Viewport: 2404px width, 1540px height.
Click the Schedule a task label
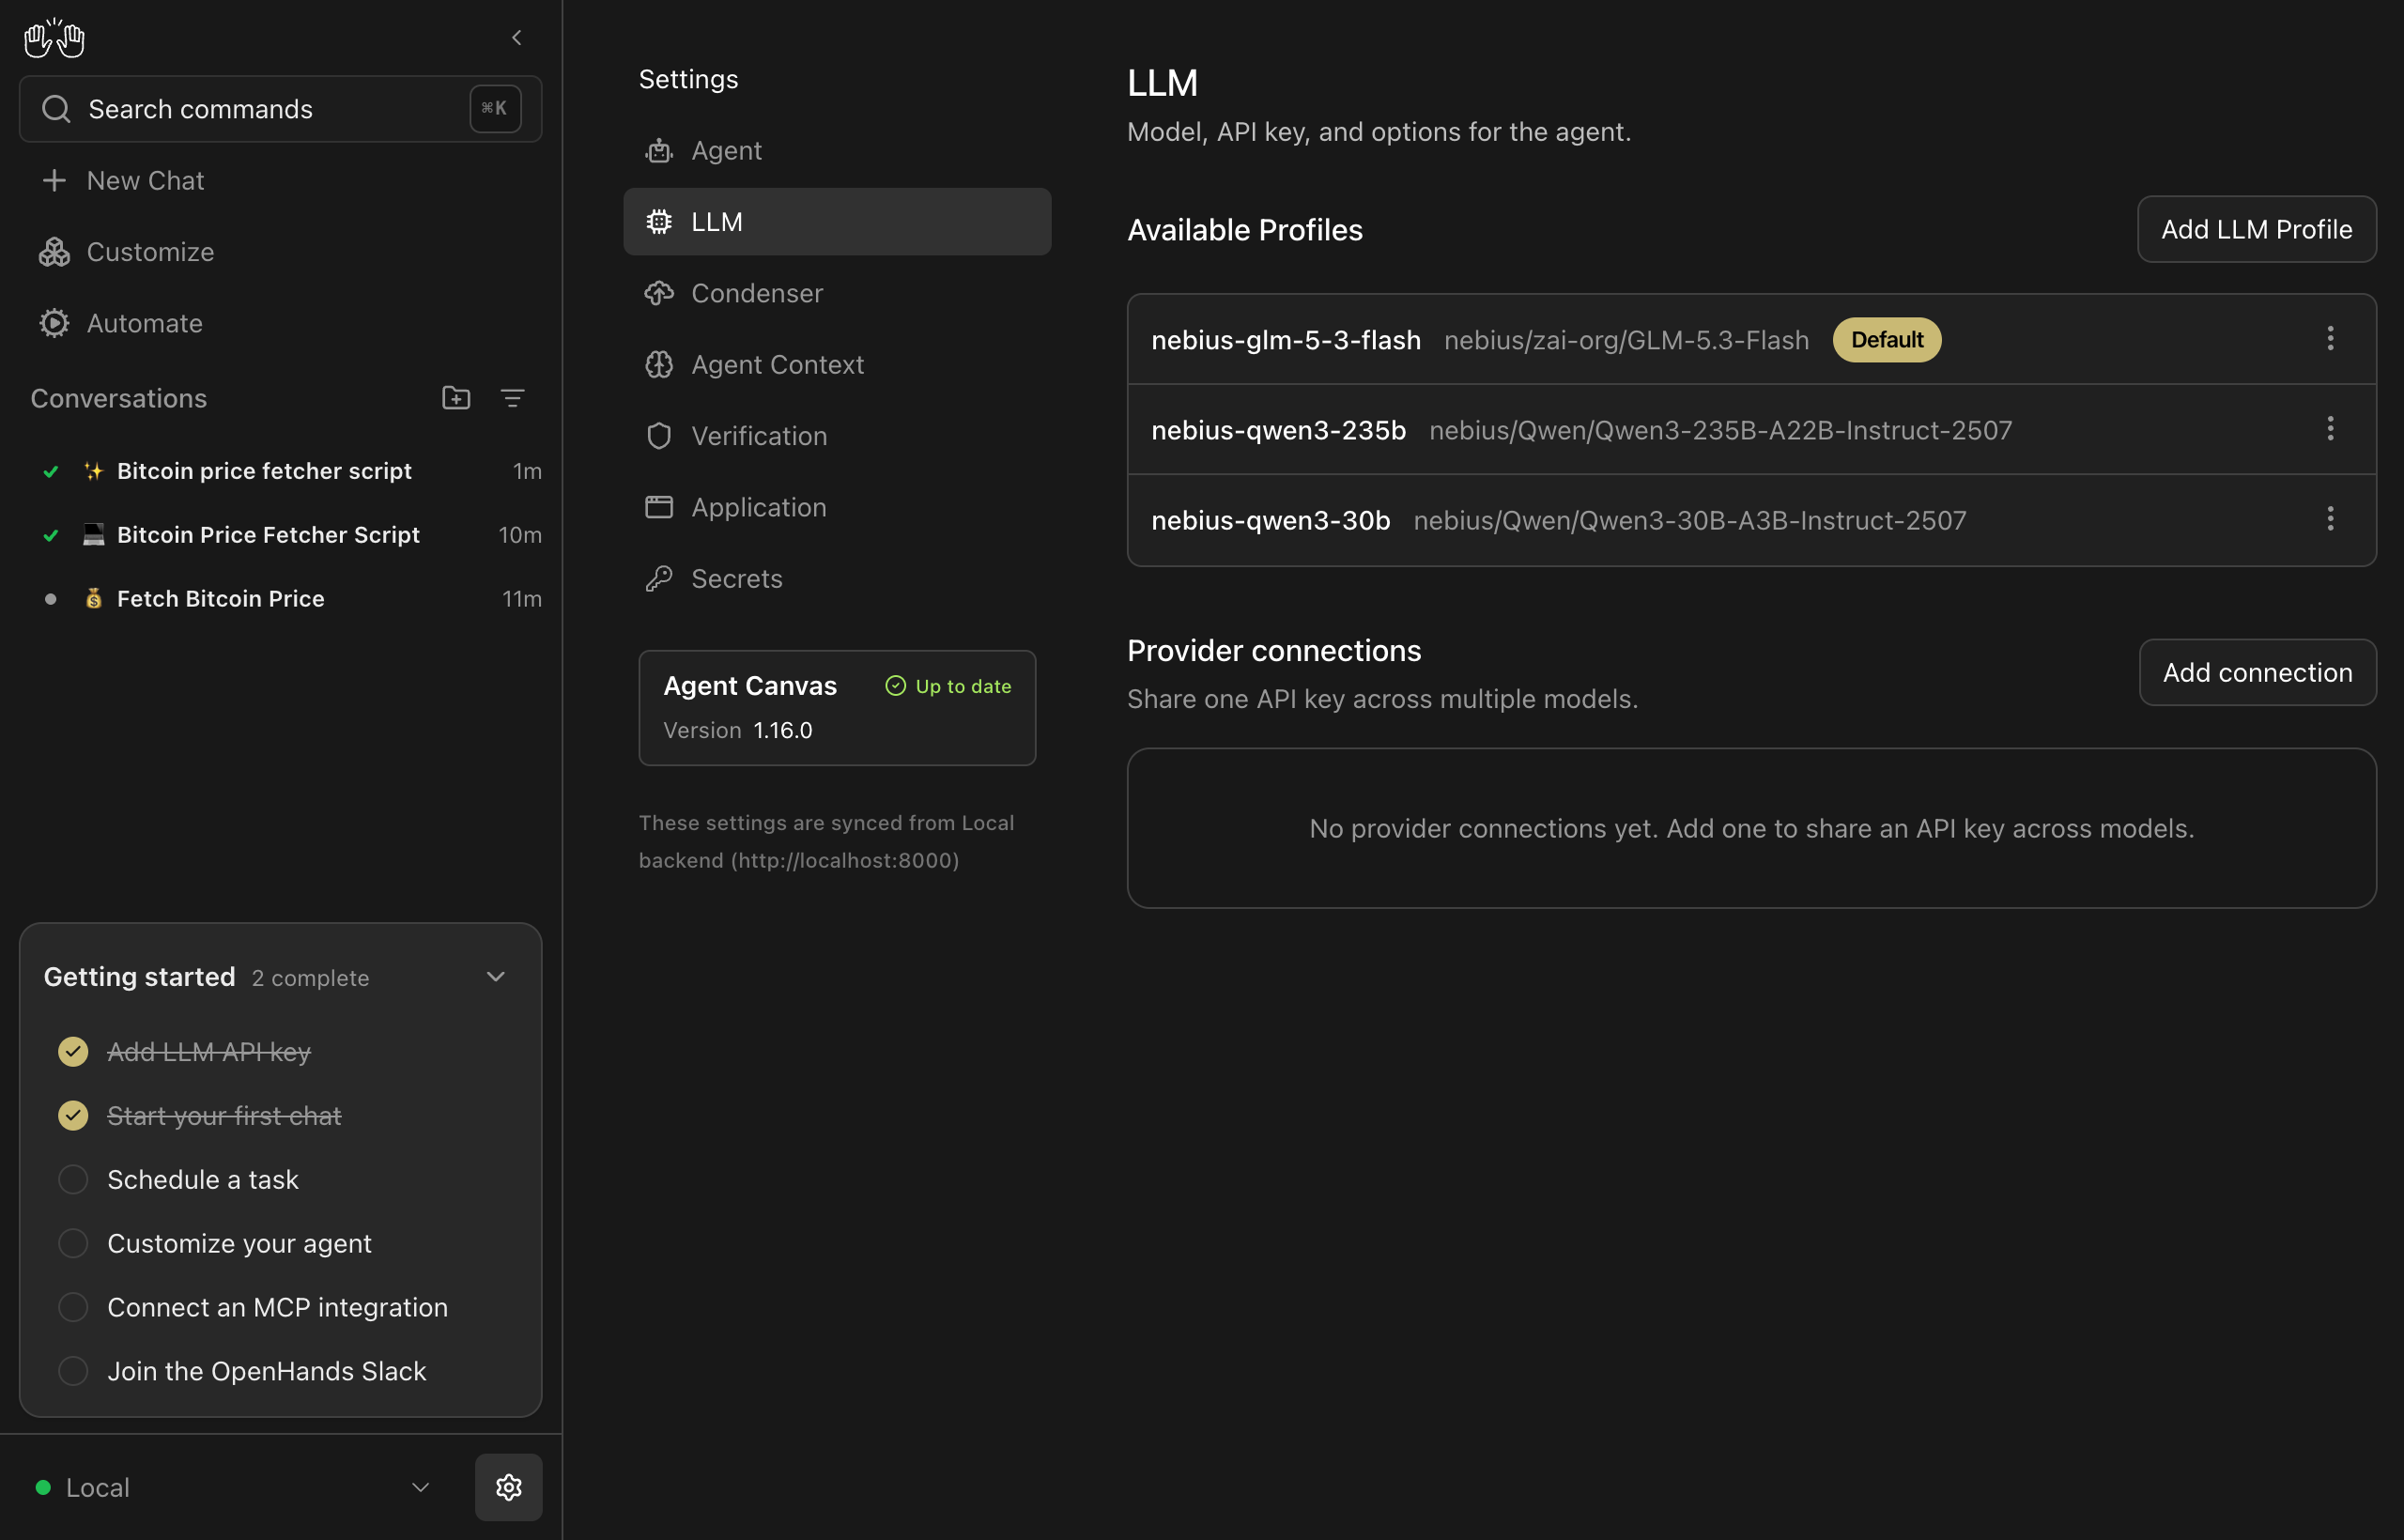tap(203, 1180)
